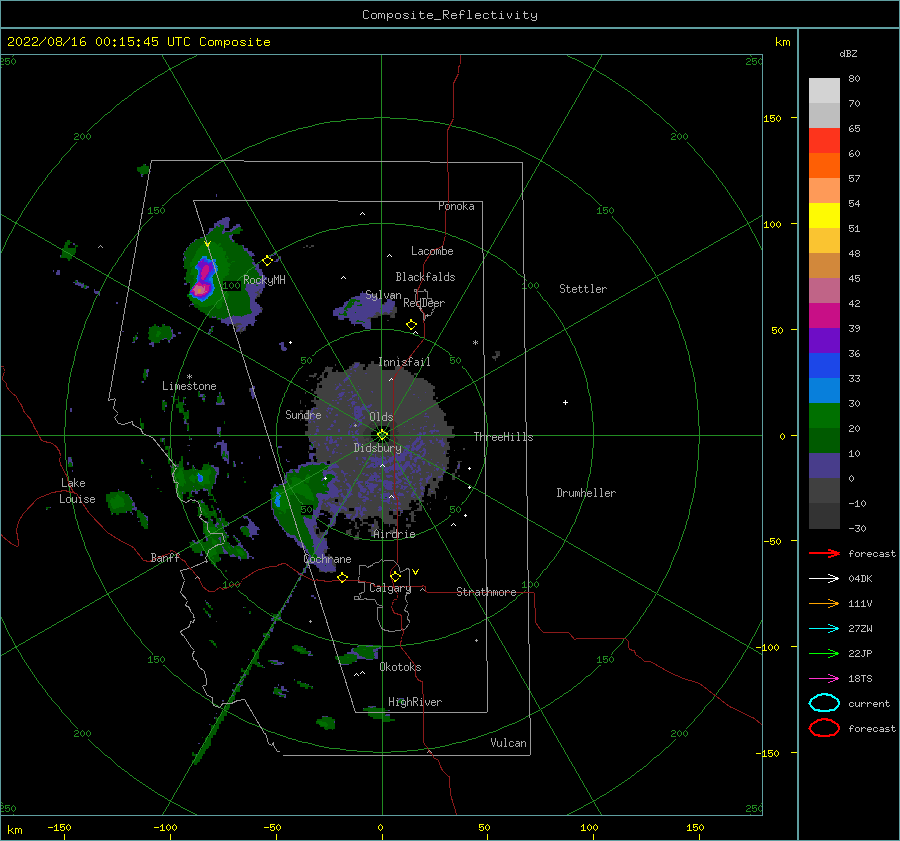Click the white 04DK arrow in legend
Screen dimensions: 900x841
tap(824, 579)
